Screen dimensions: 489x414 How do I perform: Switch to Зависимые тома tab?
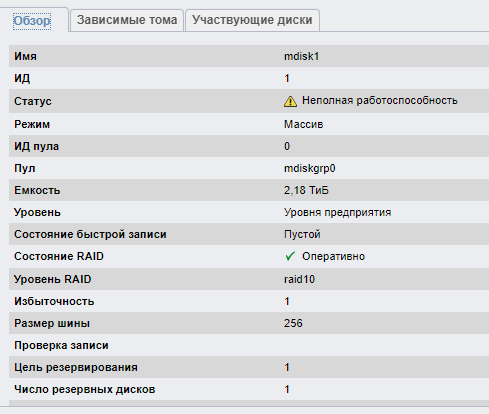point(127,20)
